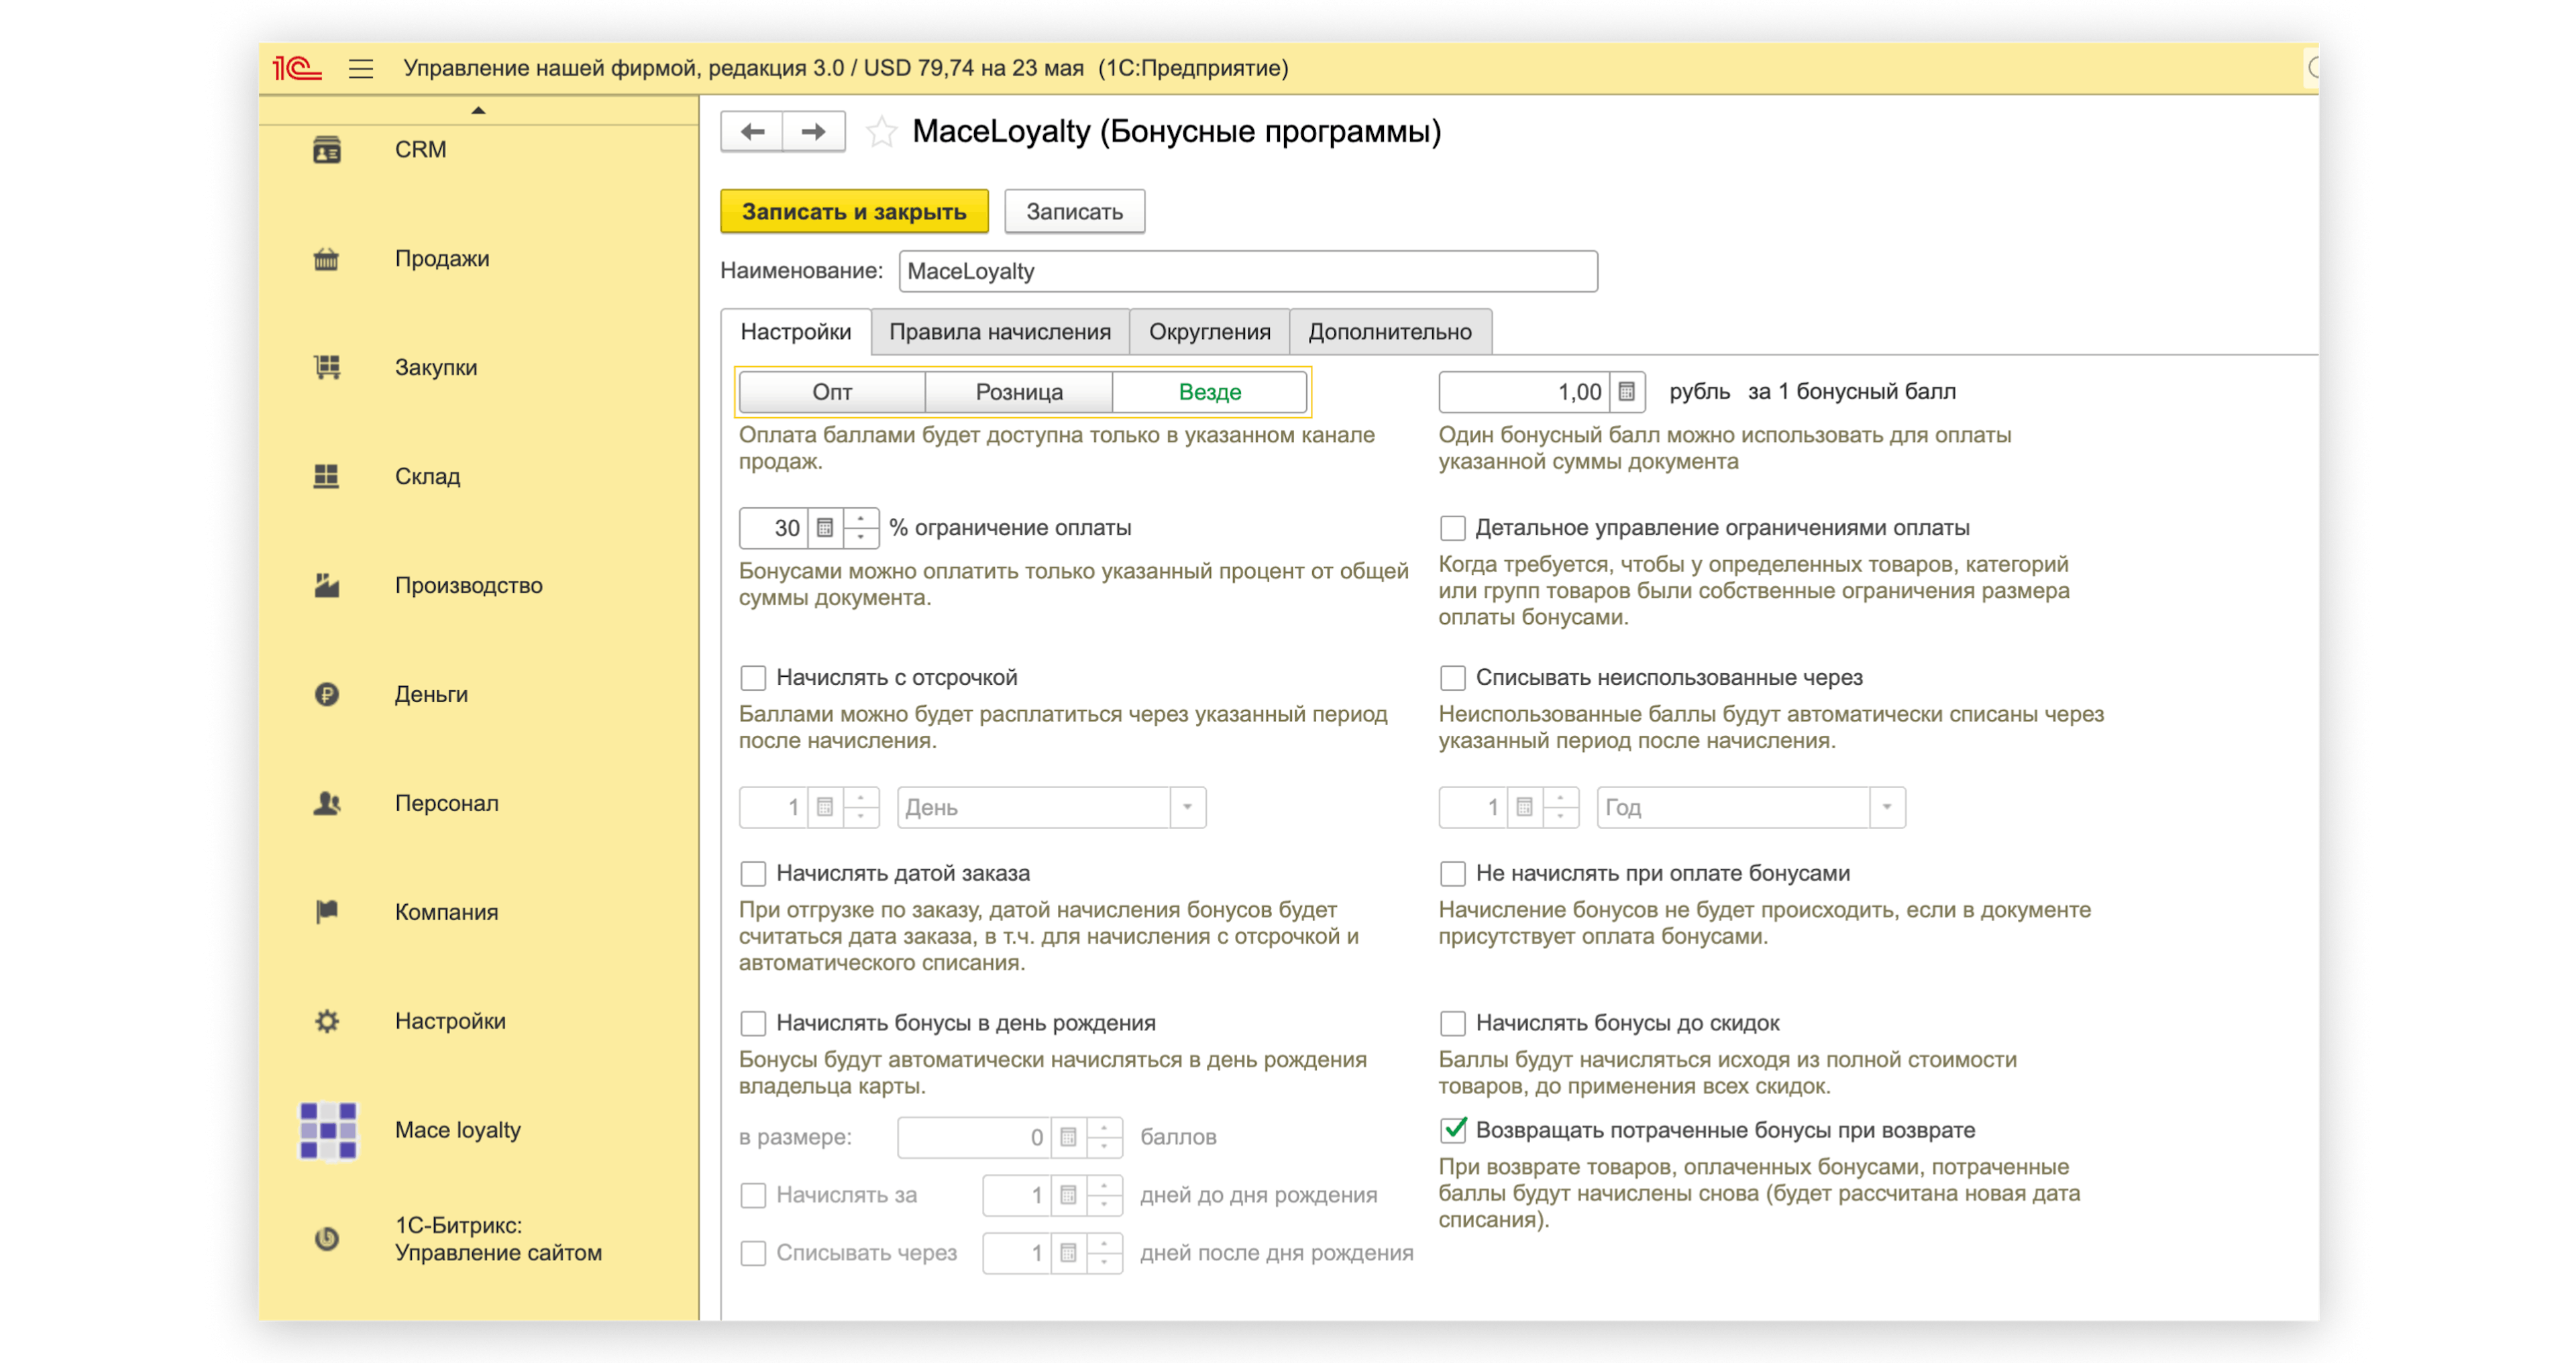This screenshot has height=1363, width=2576.
Task: Open calculator icon beside the День period field
Action: (x=825, y=808)
